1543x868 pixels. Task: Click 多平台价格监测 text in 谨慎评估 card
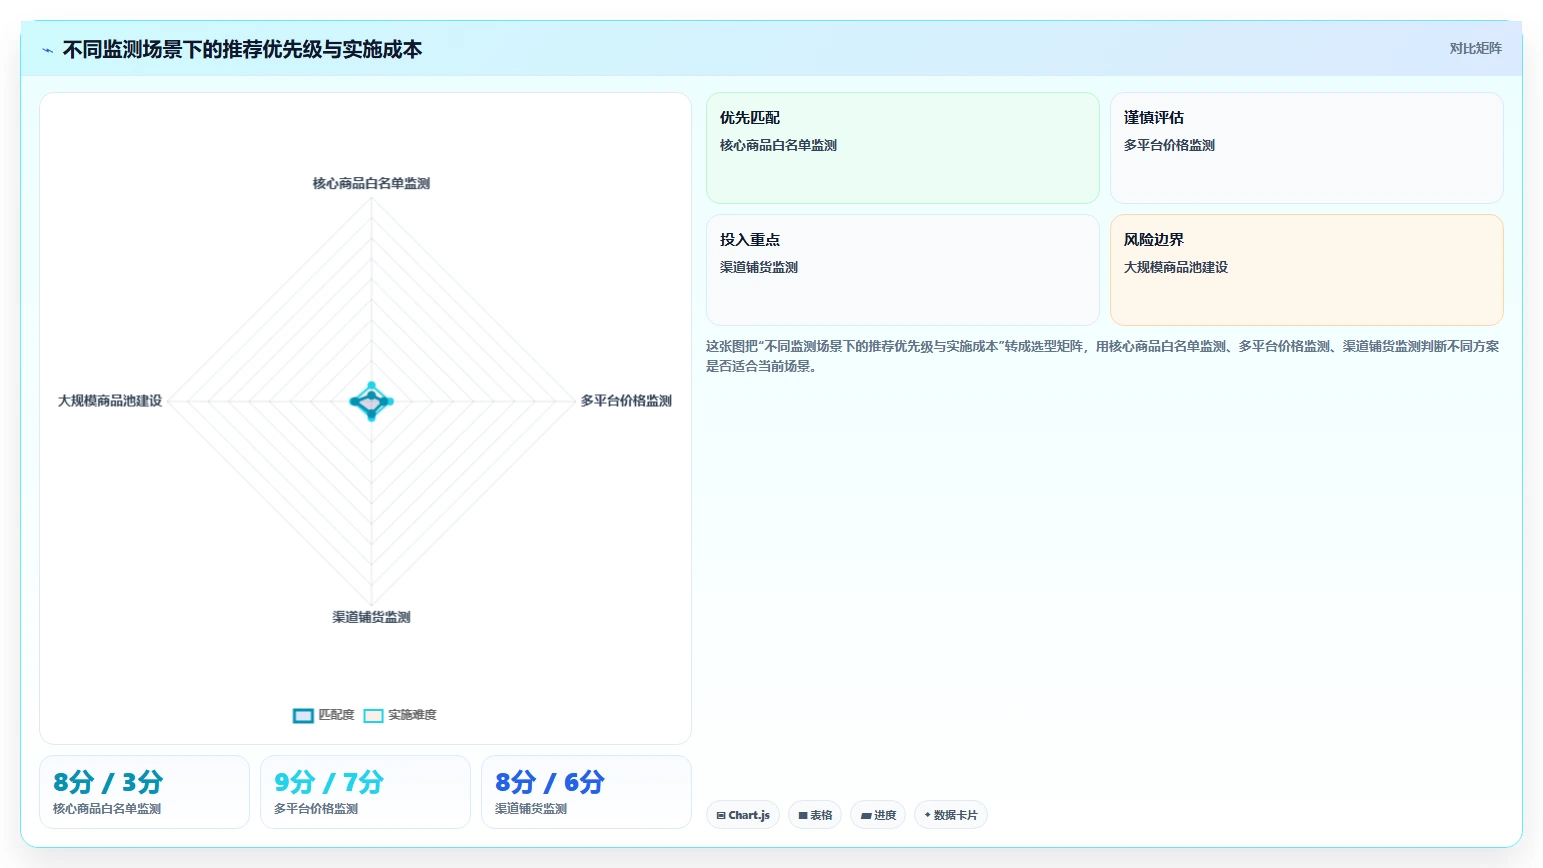1169,145
